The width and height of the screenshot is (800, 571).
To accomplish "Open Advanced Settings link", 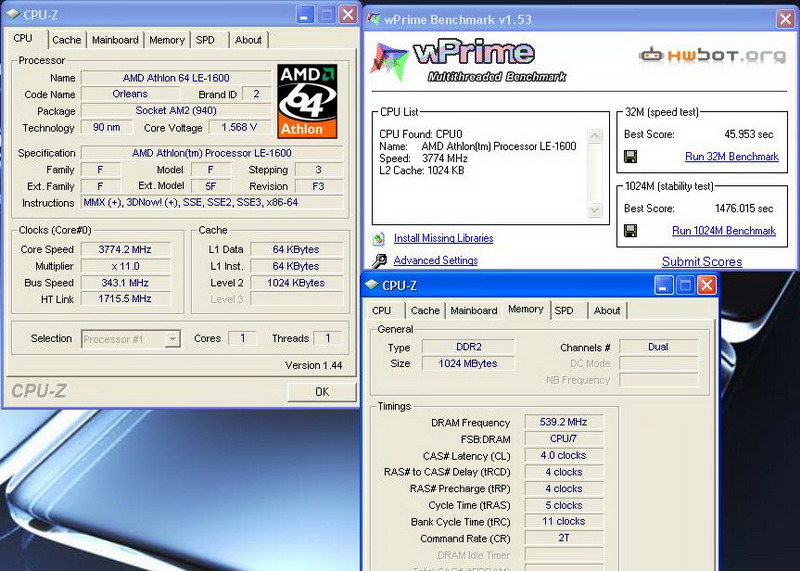I will (x=436, y=260).
